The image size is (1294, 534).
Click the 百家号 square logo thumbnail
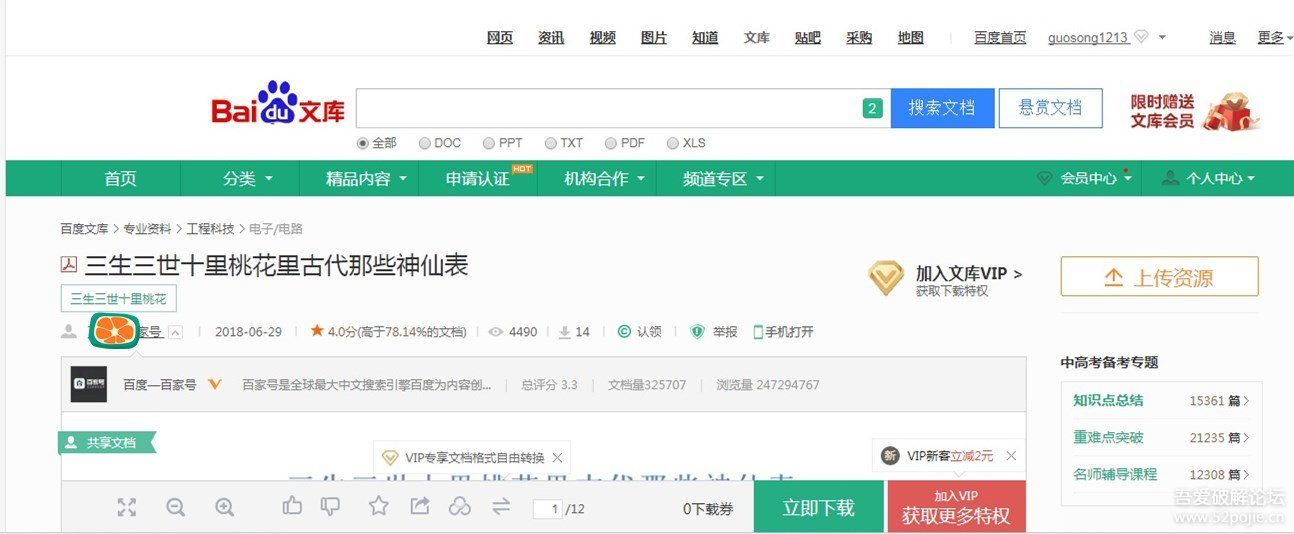(89, 384)
